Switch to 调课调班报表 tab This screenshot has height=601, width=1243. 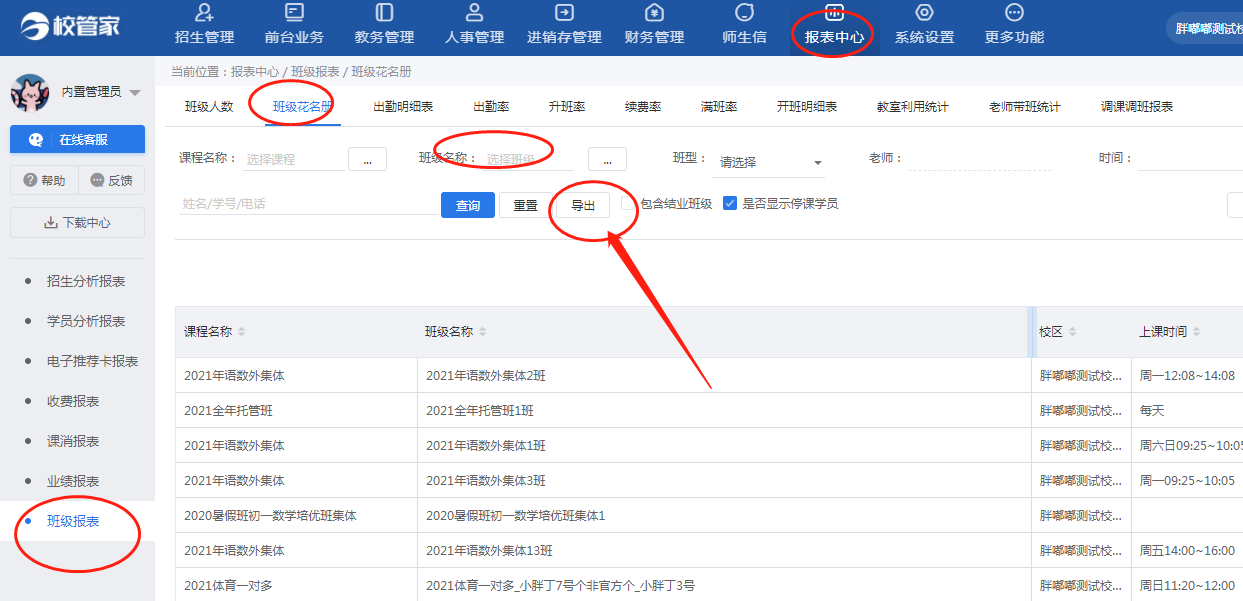(x=1137, y=107)
